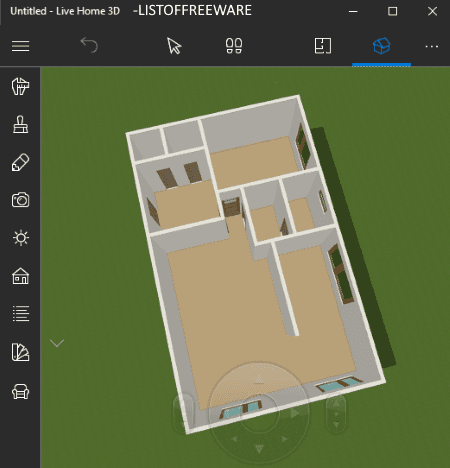This screenshot has height=468, width=450.
Task: Select the arrow pointer tool
Action: click(x=174, y=46)
